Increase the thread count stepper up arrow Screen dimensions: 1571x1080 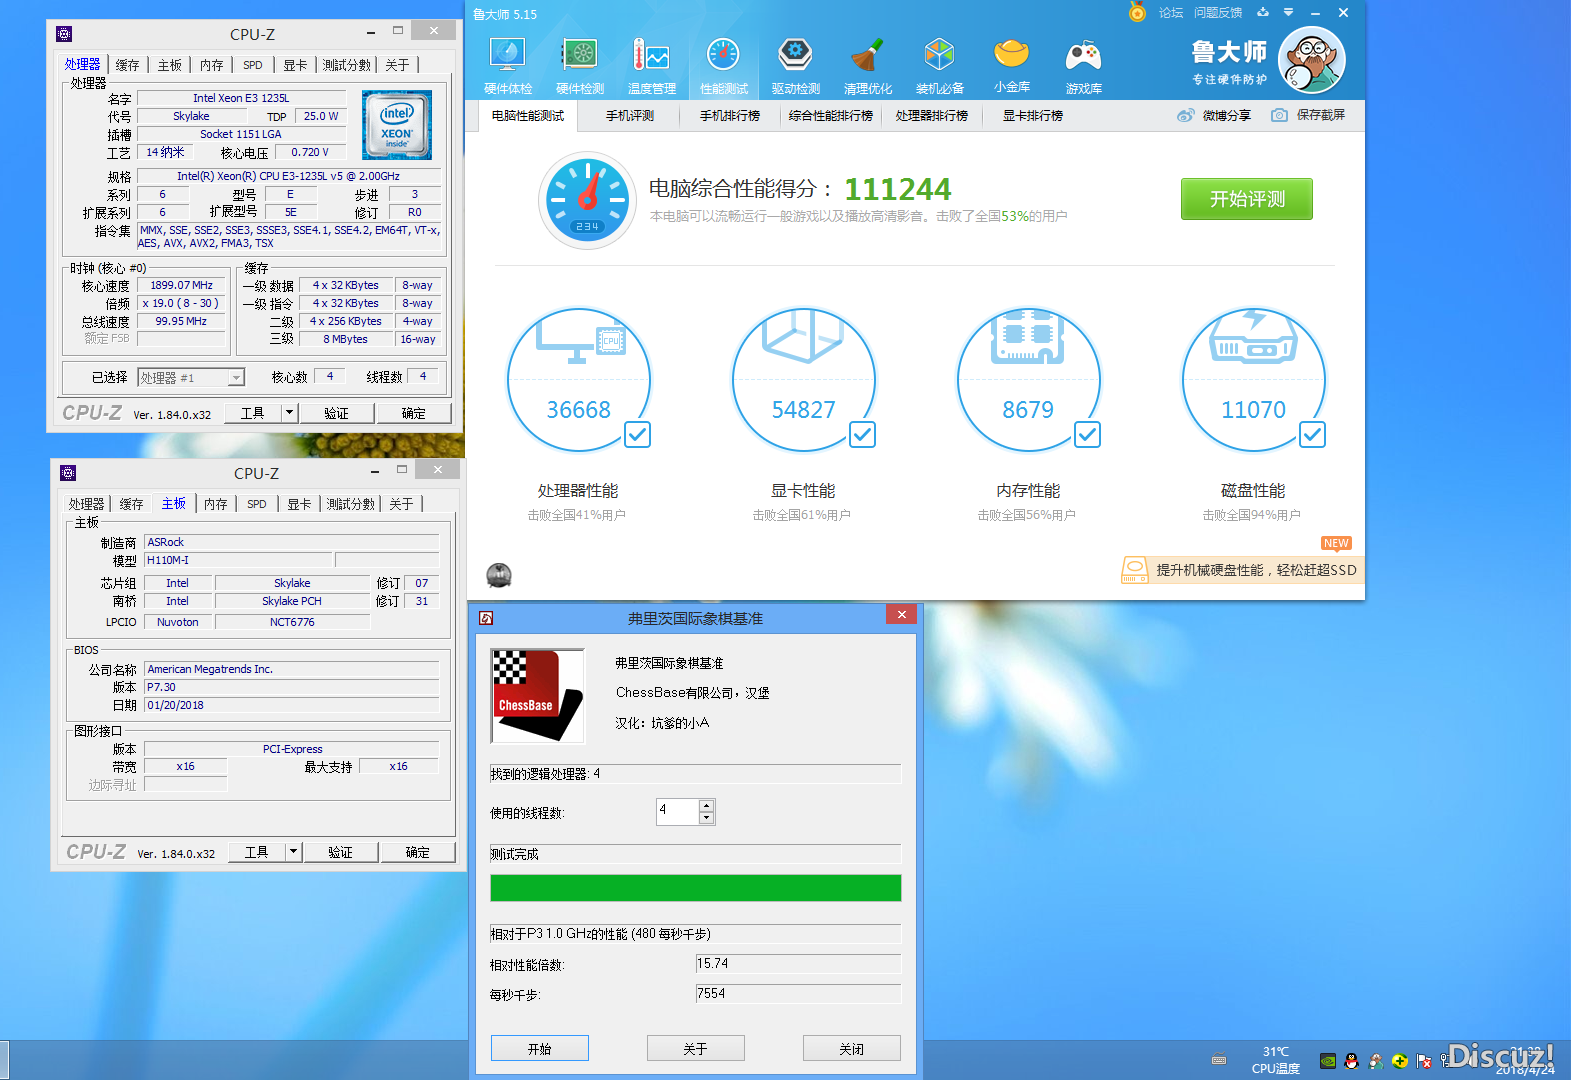click(707, 805)
